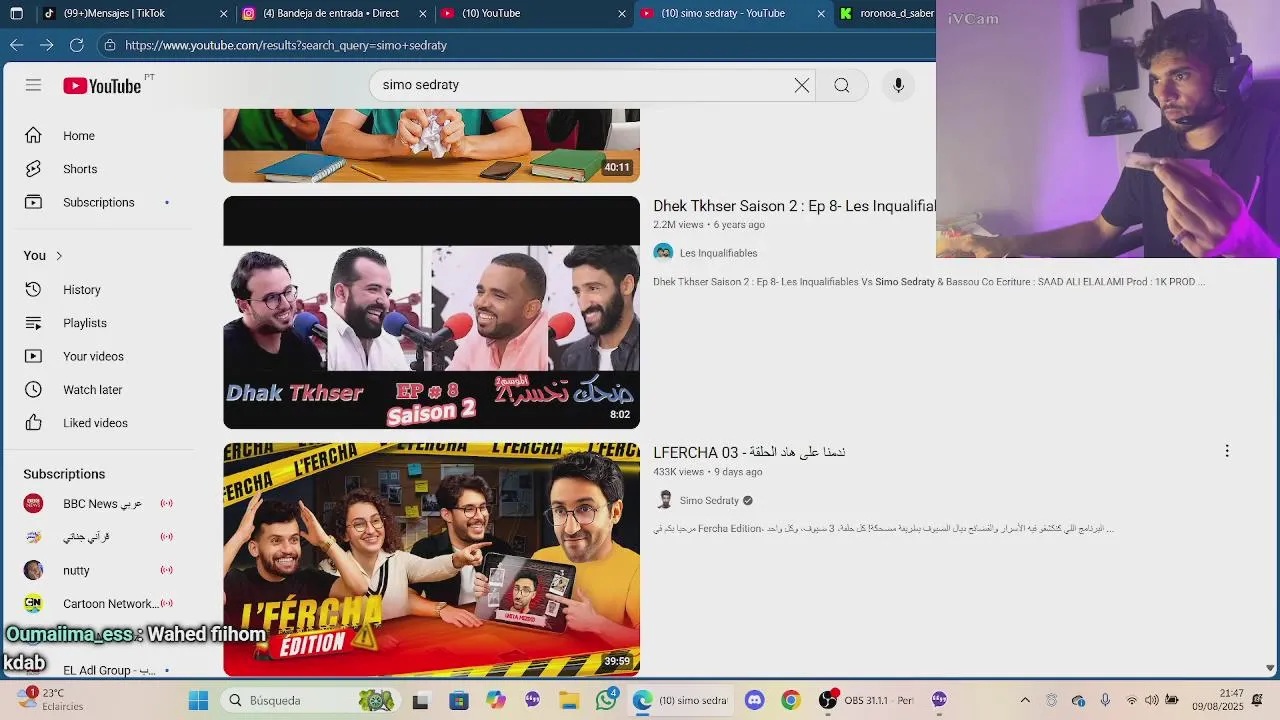This screenshot has height=720, width=1280.
Task: Open the Les Inqualifiables channel link
Action: tap(718, 253)
